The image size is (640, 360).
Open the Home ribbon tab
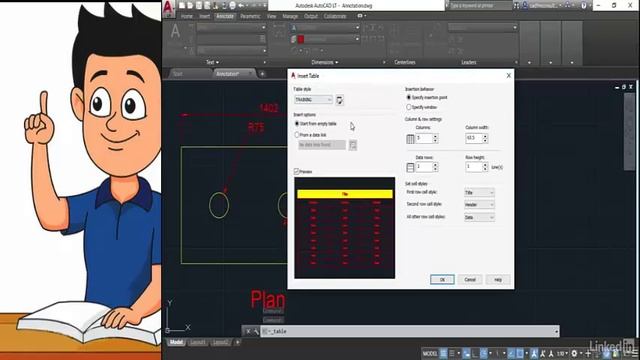[187, 16]
